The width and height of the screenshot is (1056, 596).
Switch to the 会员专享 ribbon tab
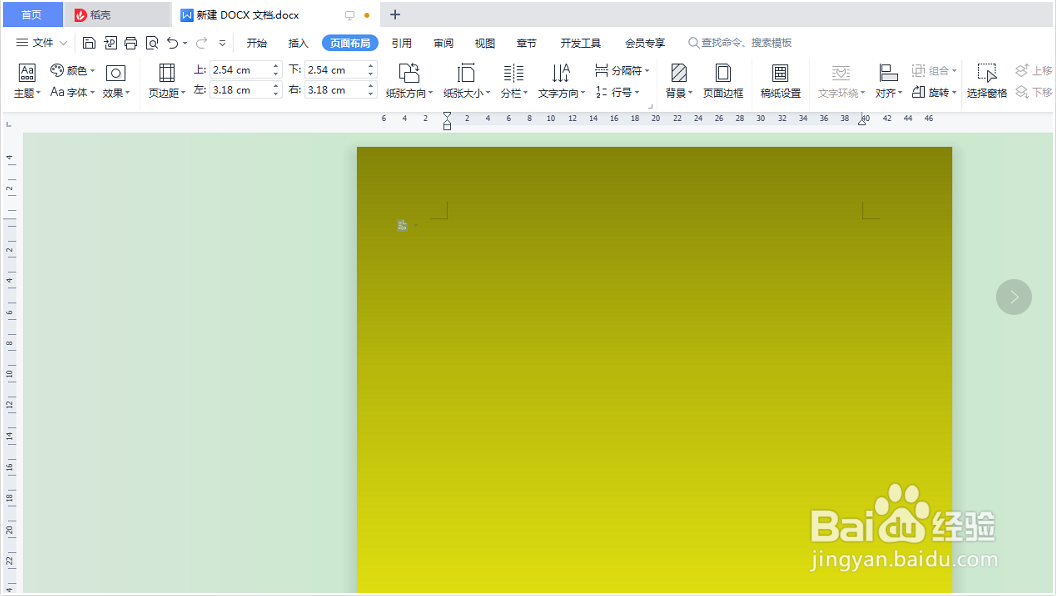click(645, 43)
